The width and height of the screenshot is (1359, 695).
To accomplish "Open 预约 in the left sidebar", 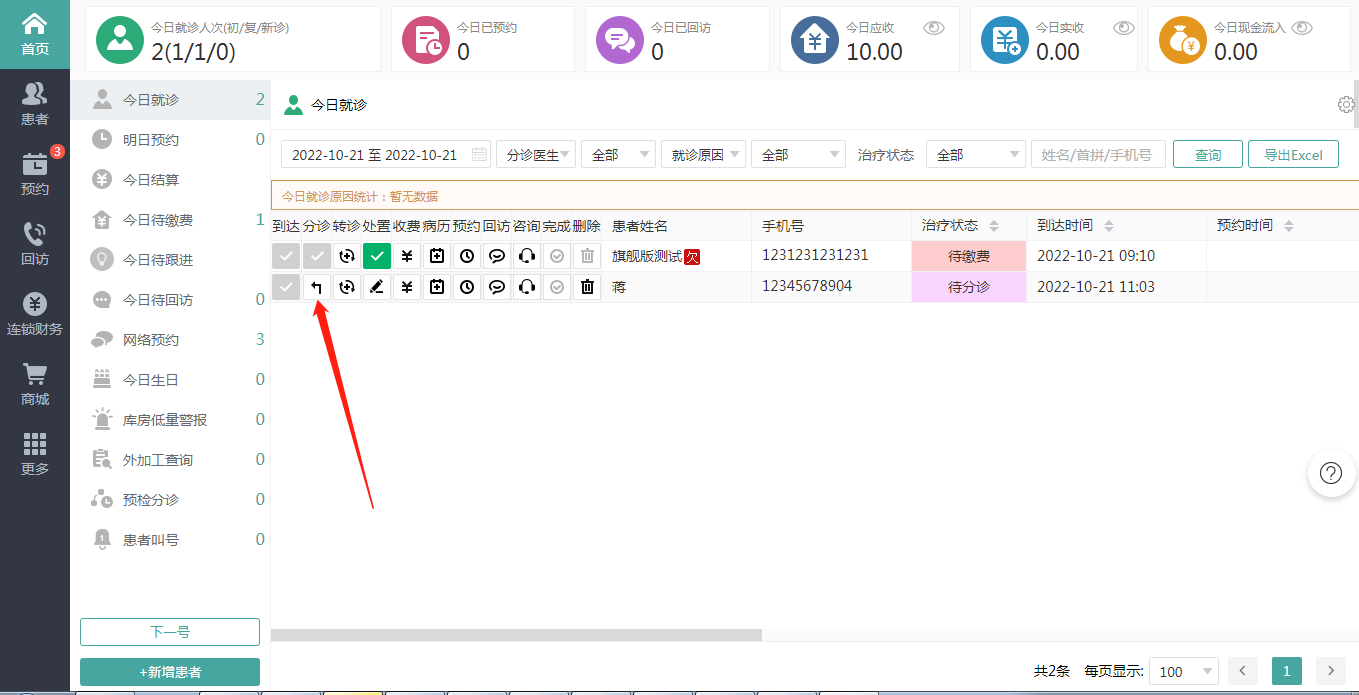I will [35, 174].
